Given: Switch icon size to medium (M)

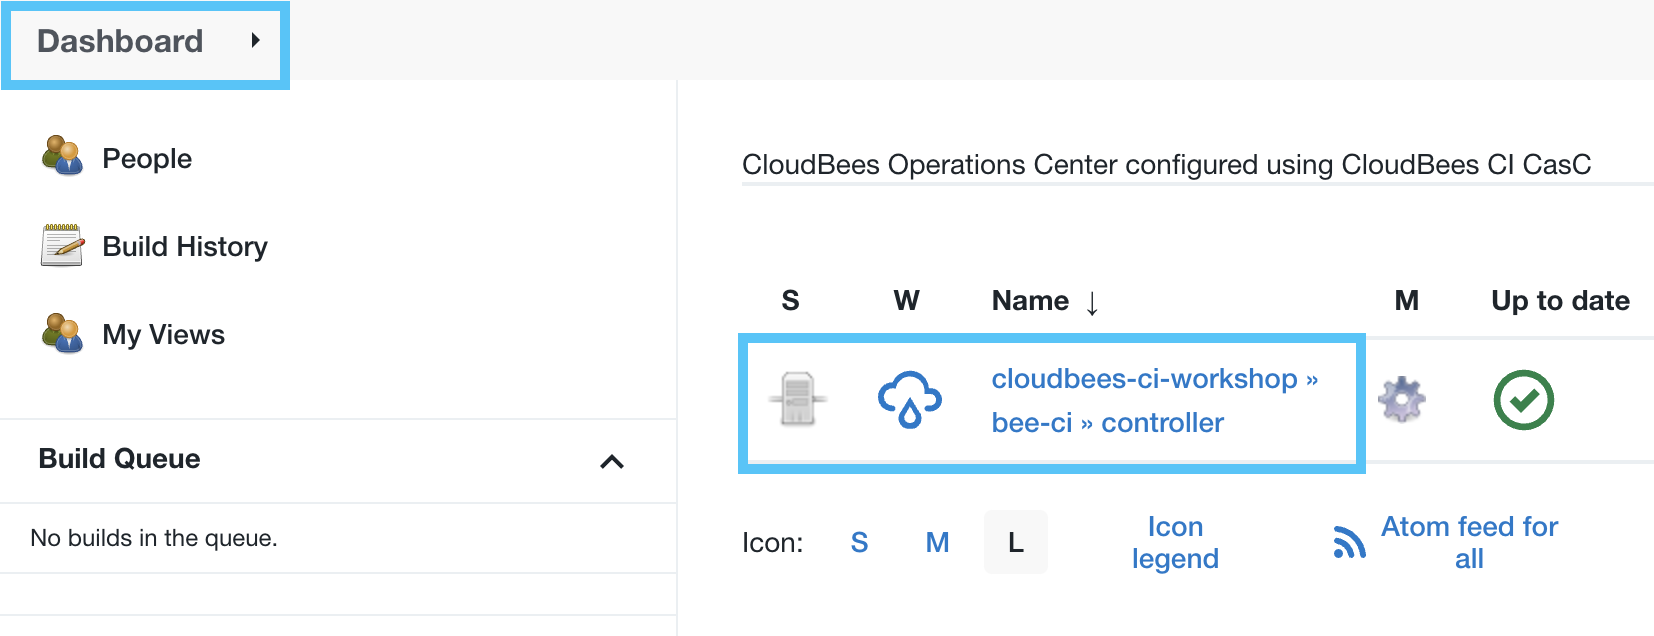Looking at the screenshot, I should (x=937, y=542).
